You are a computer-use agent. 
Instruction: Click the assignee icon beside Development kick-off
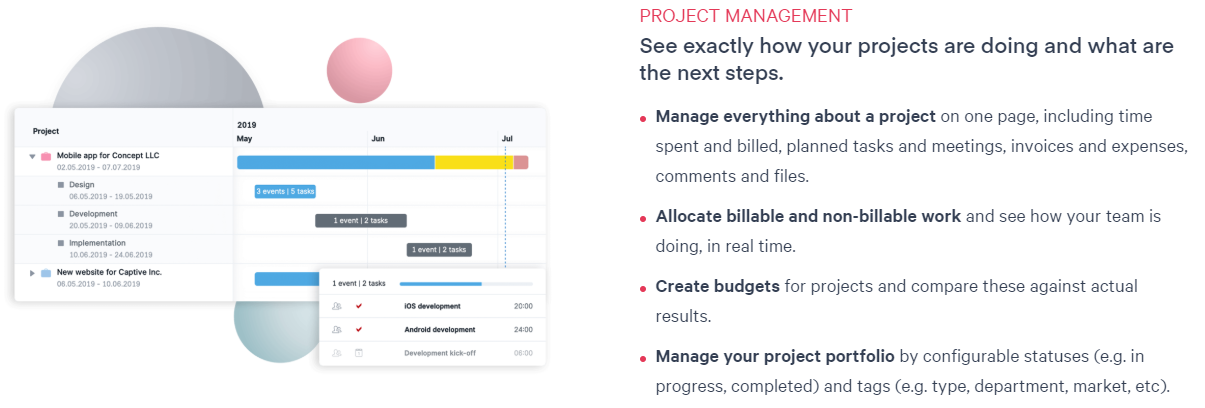336,352
